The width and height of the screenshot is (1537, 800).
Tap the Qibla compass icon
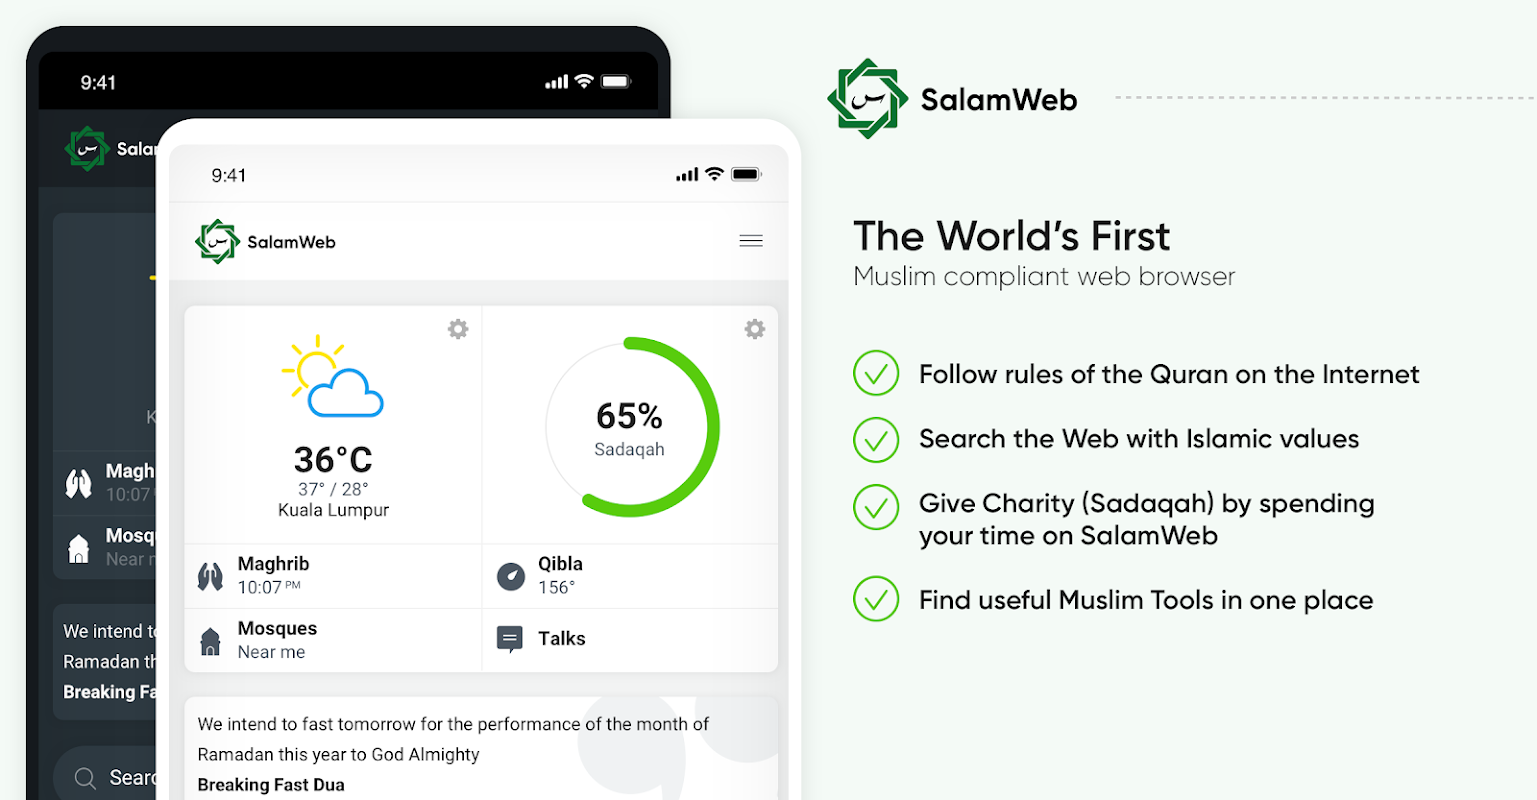[511, 576]
